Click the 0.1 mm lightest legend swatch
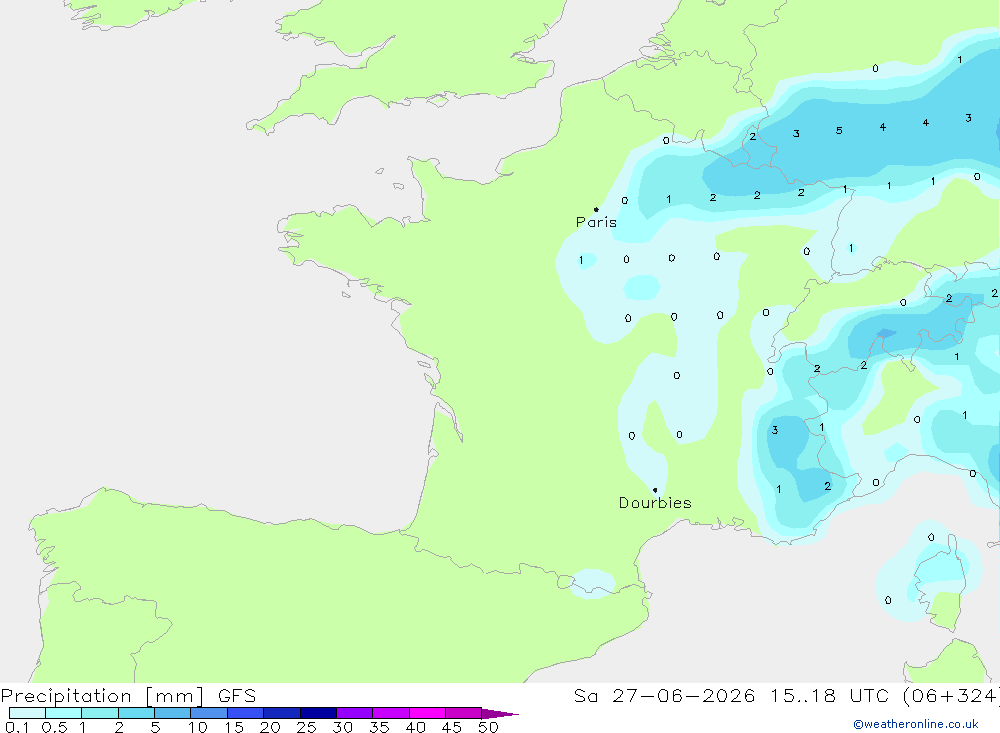Screen dimensions: 1000x733 (x=27, y=713)
